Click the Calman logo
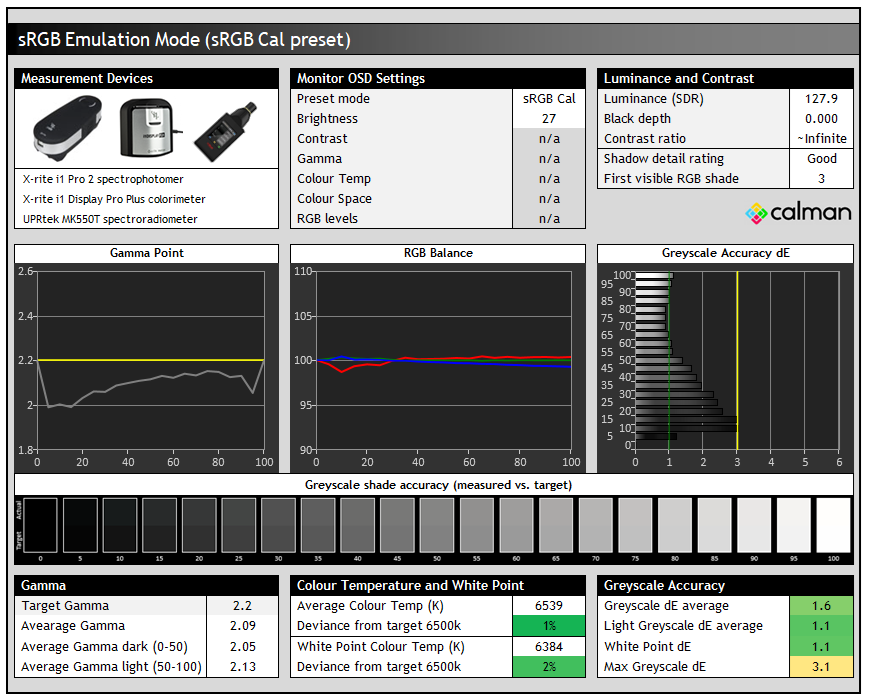The width and height of the screenshot is (872, 694). coord(798,212)
